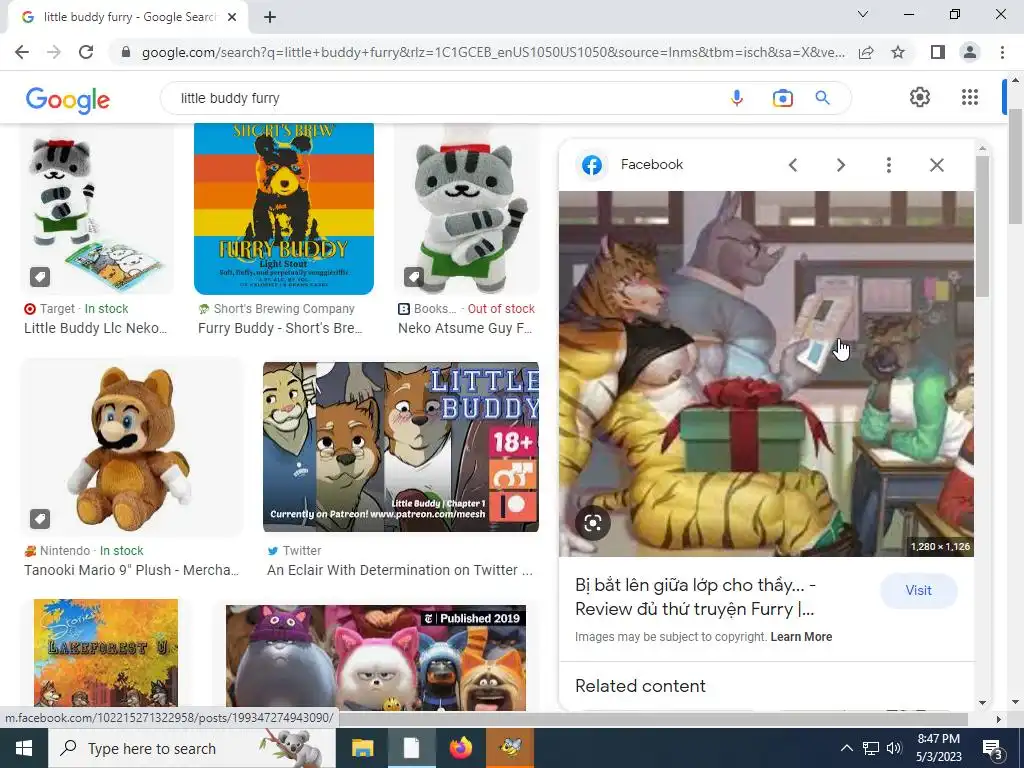Bookmark this page with the star icon
The height and width of the screenshot is (768, 1024).
click(x=898, y=52)
